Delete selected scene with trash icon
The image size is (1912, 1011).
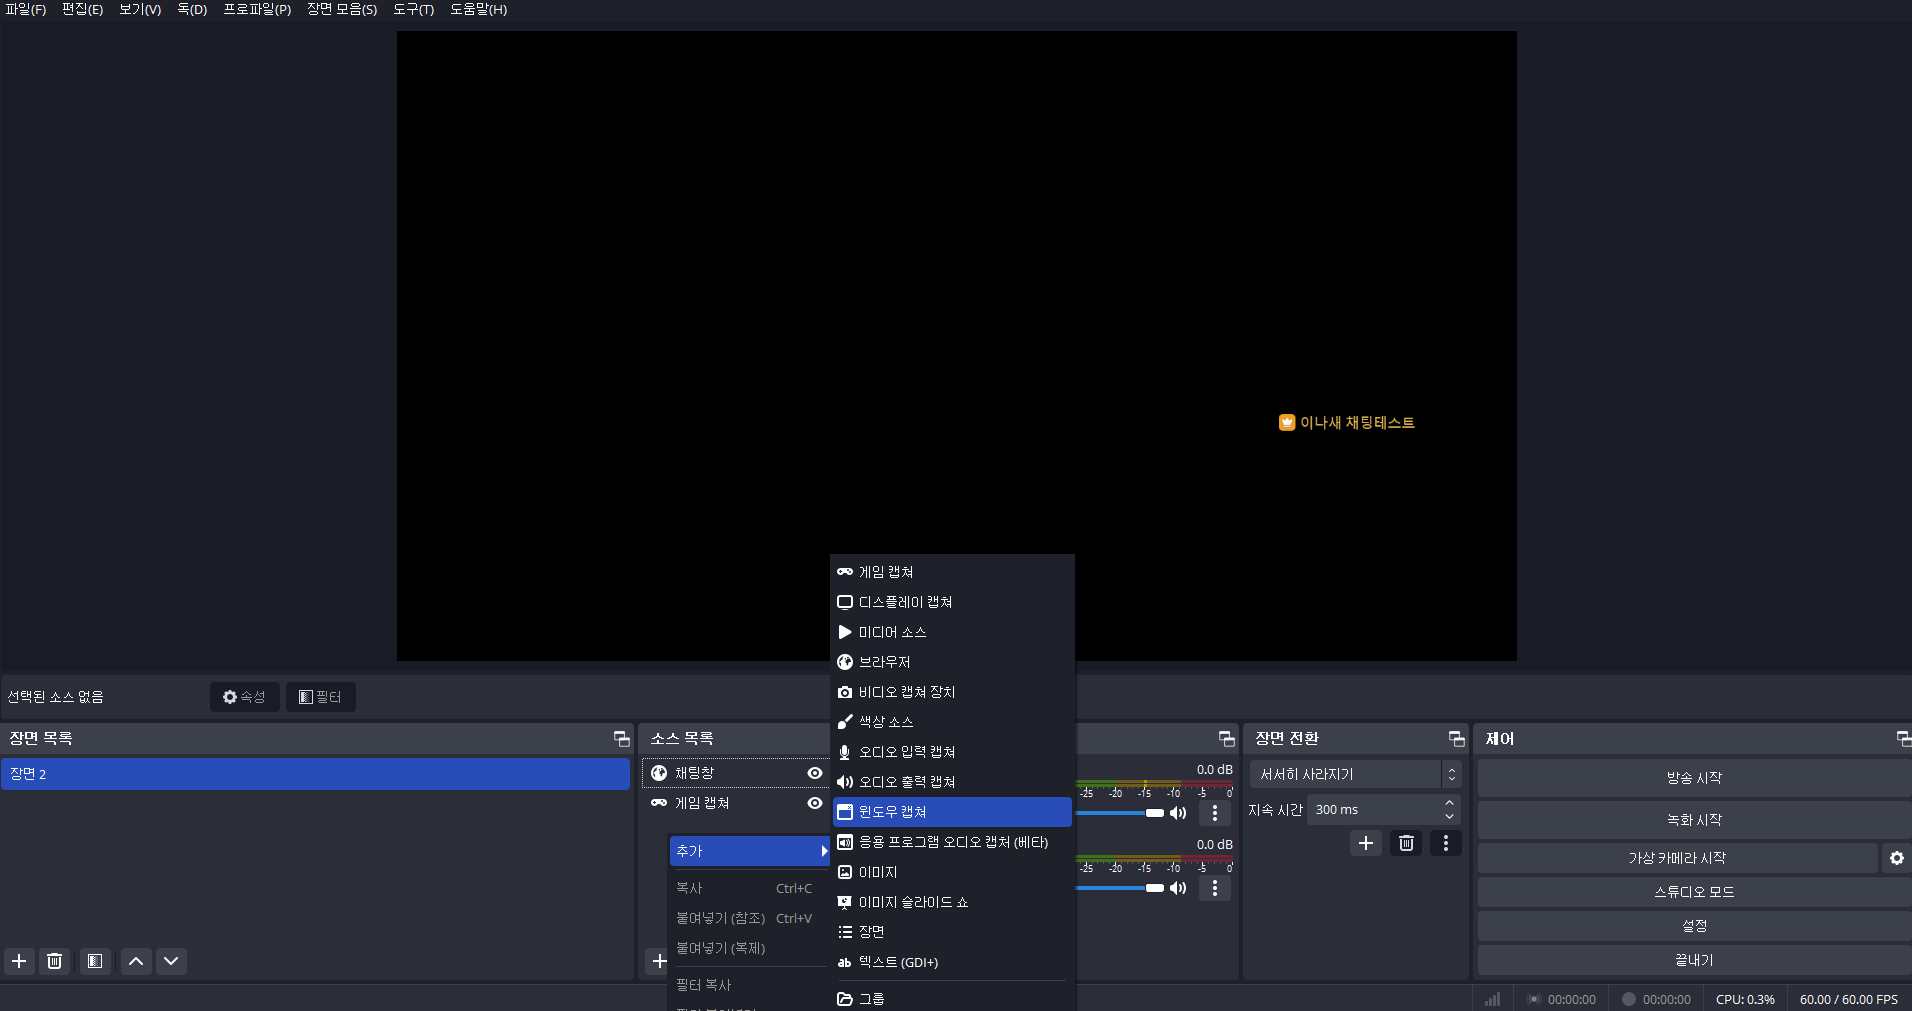(55, 961)
